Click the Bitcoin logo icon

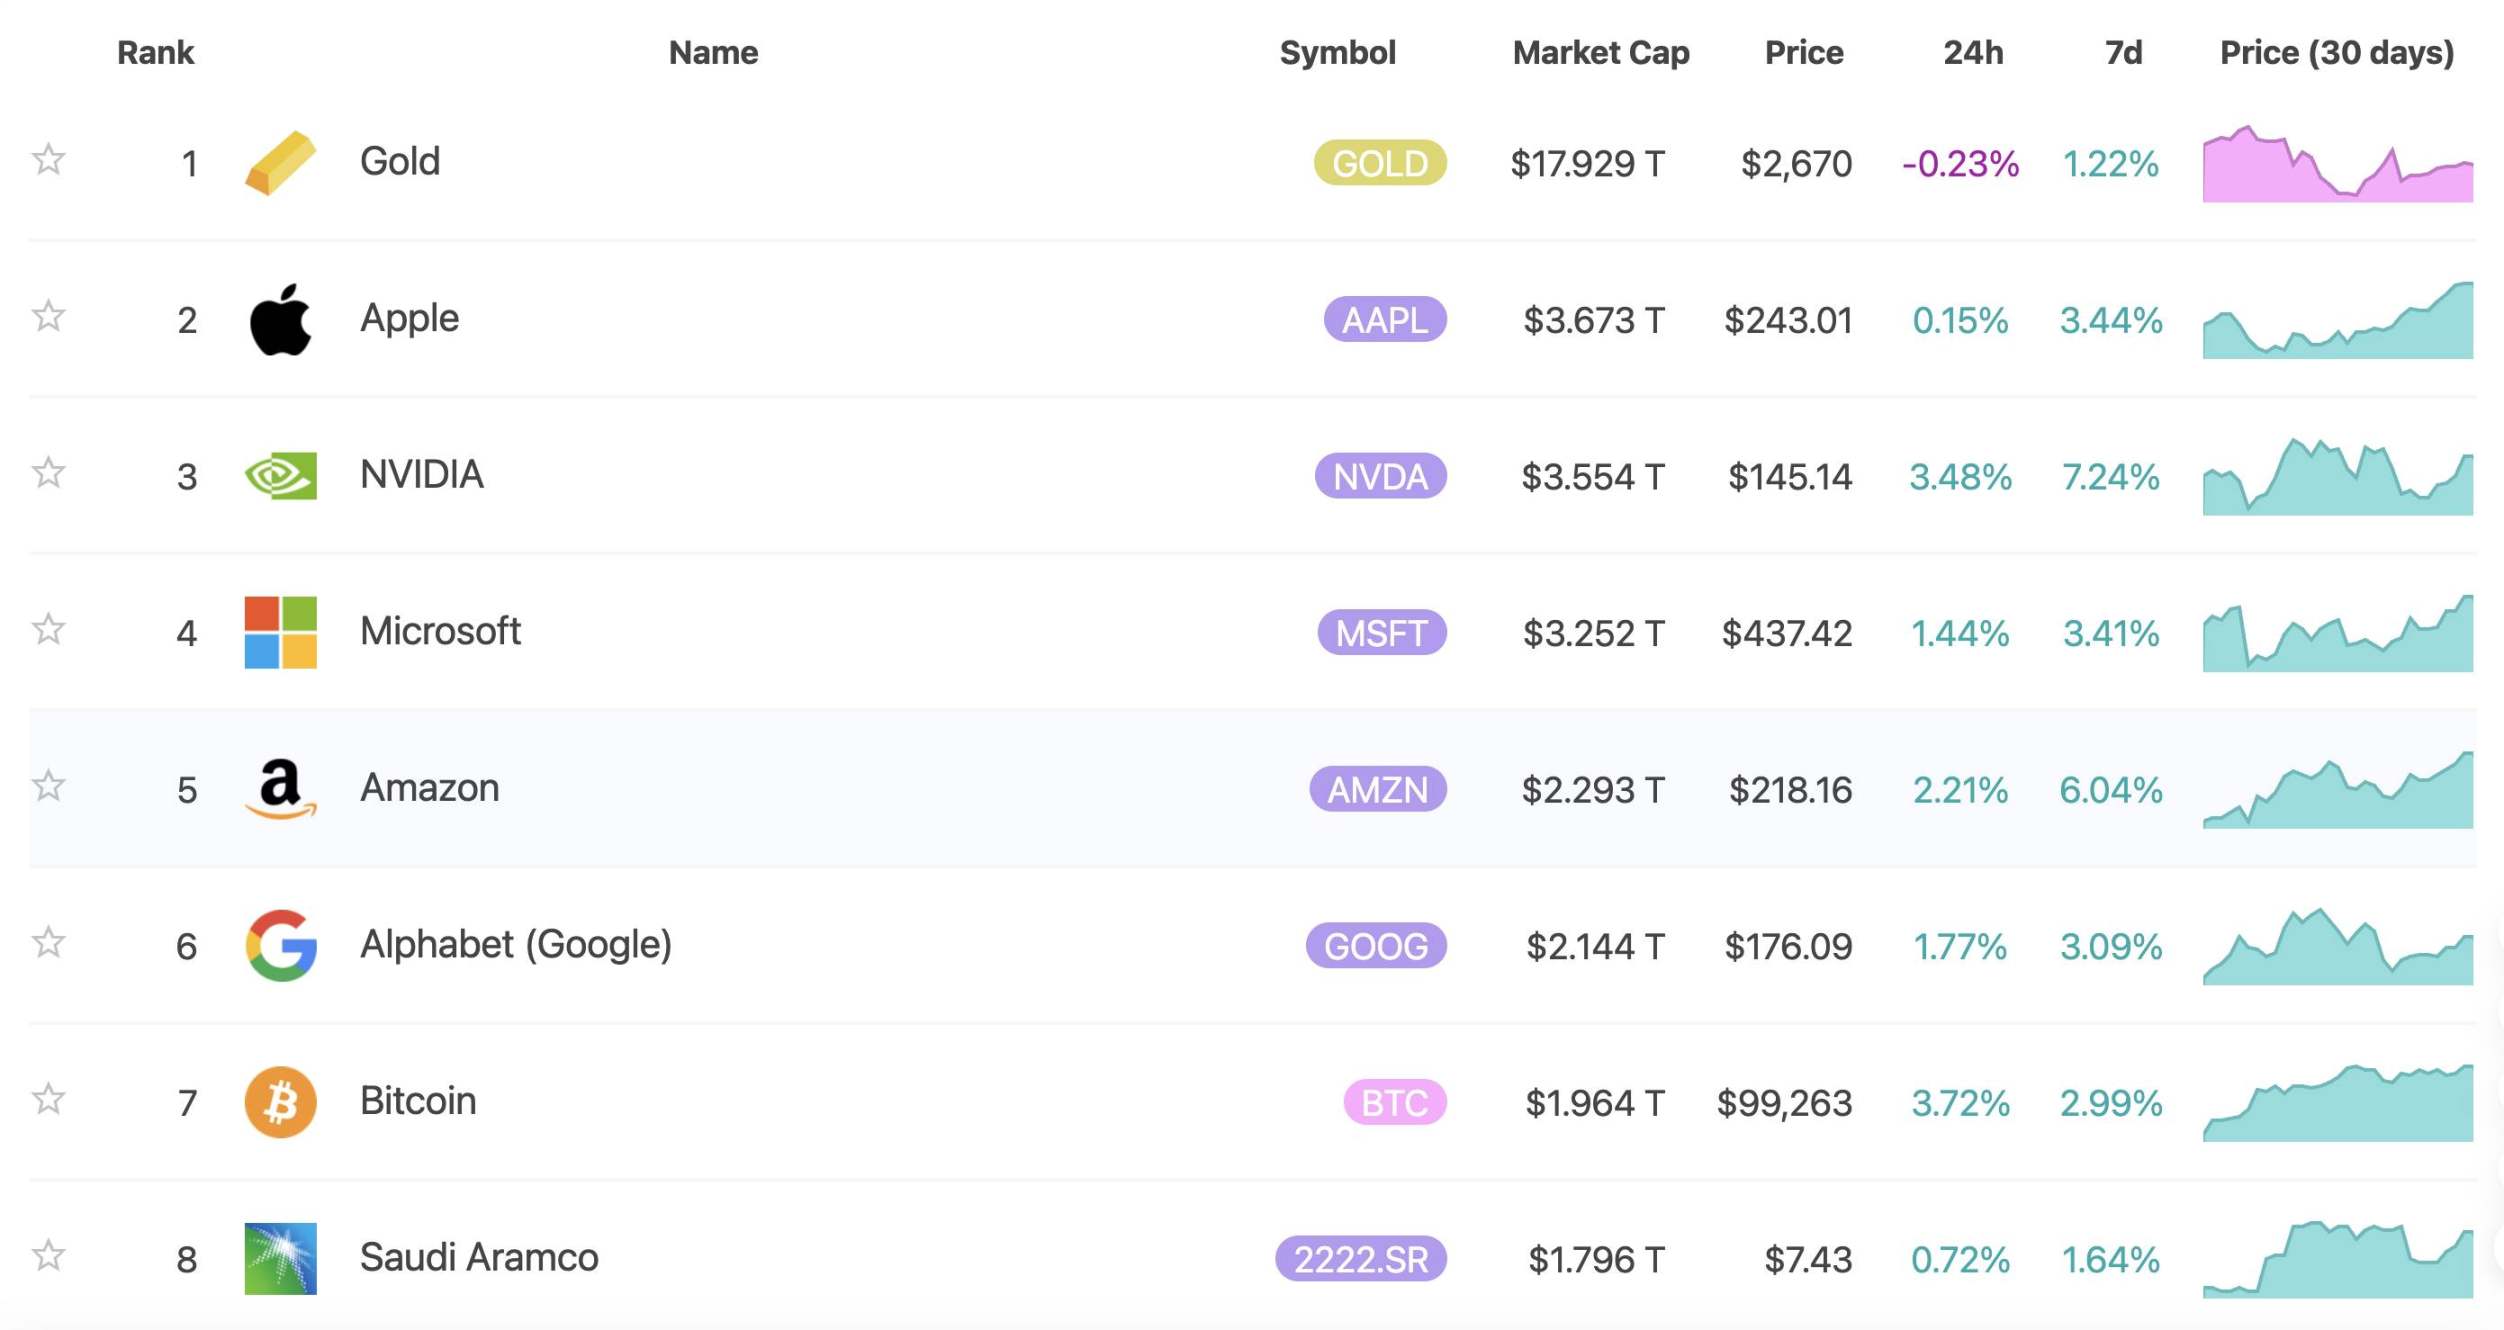280,1102
